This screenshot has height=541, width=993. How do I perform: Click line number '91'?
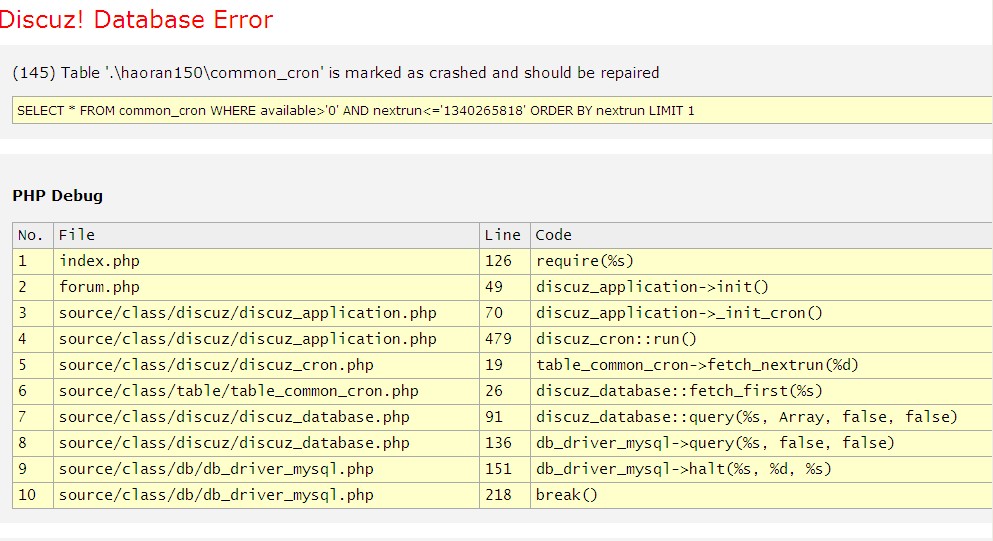click(494, 417)
